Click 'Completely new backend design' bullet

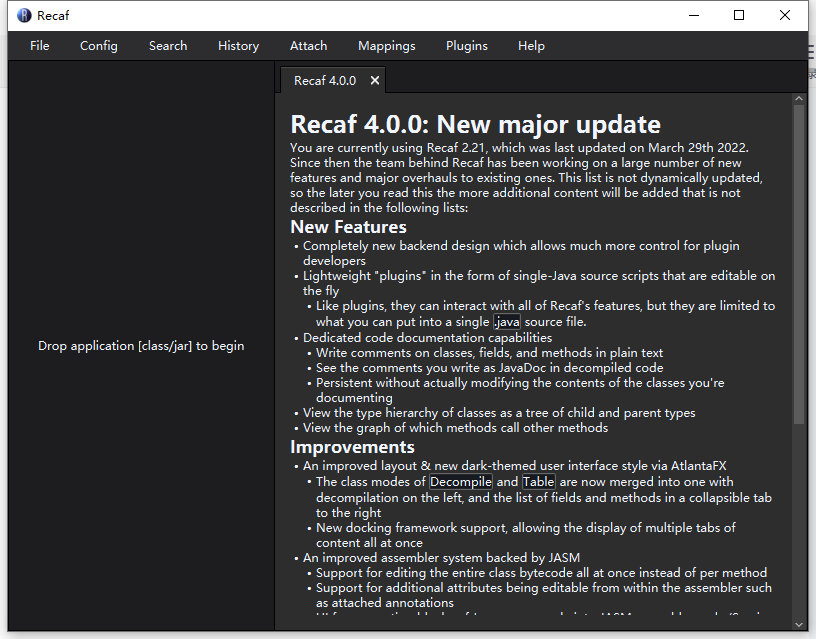(x=521, y=253)
